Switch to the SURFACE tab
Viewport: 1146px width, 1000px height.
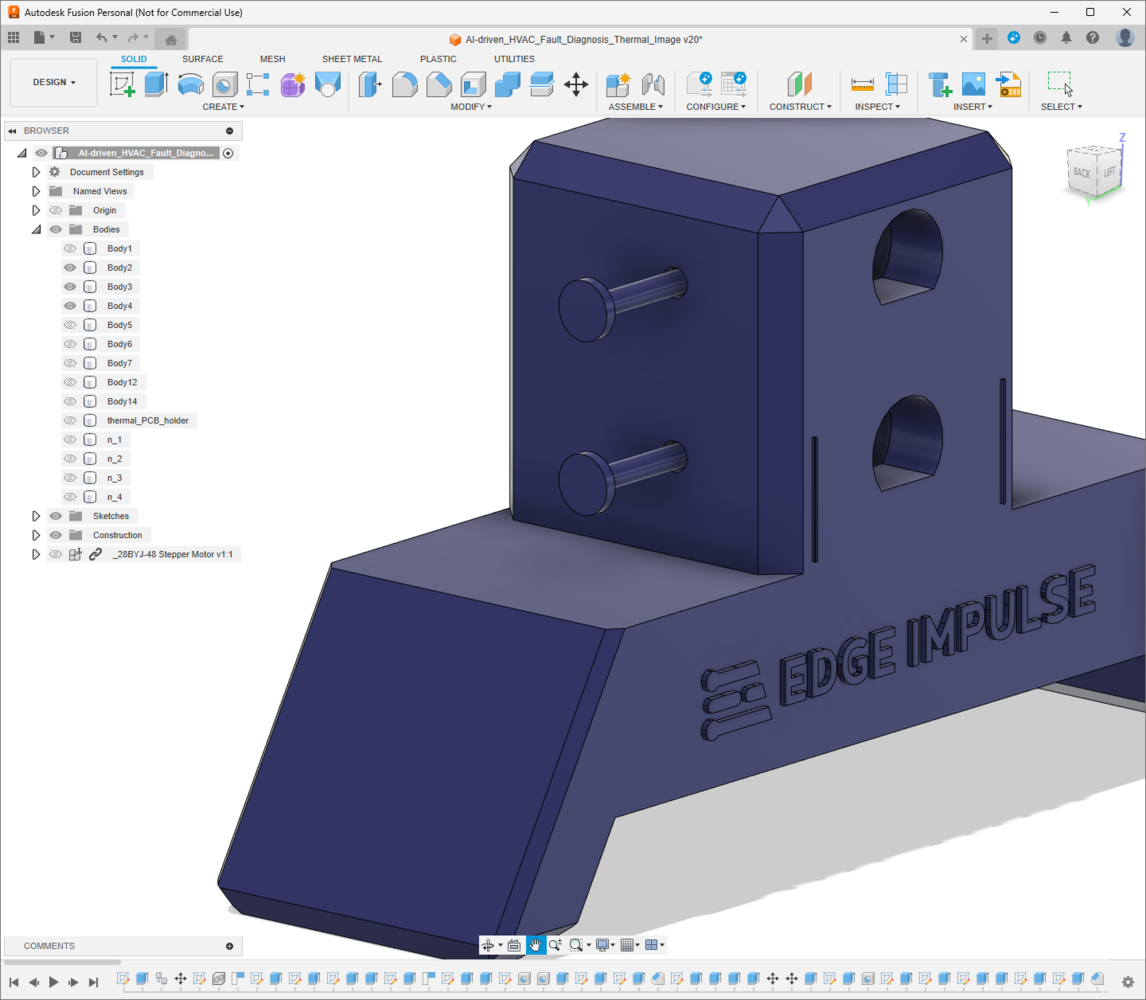tap(202, 59)
